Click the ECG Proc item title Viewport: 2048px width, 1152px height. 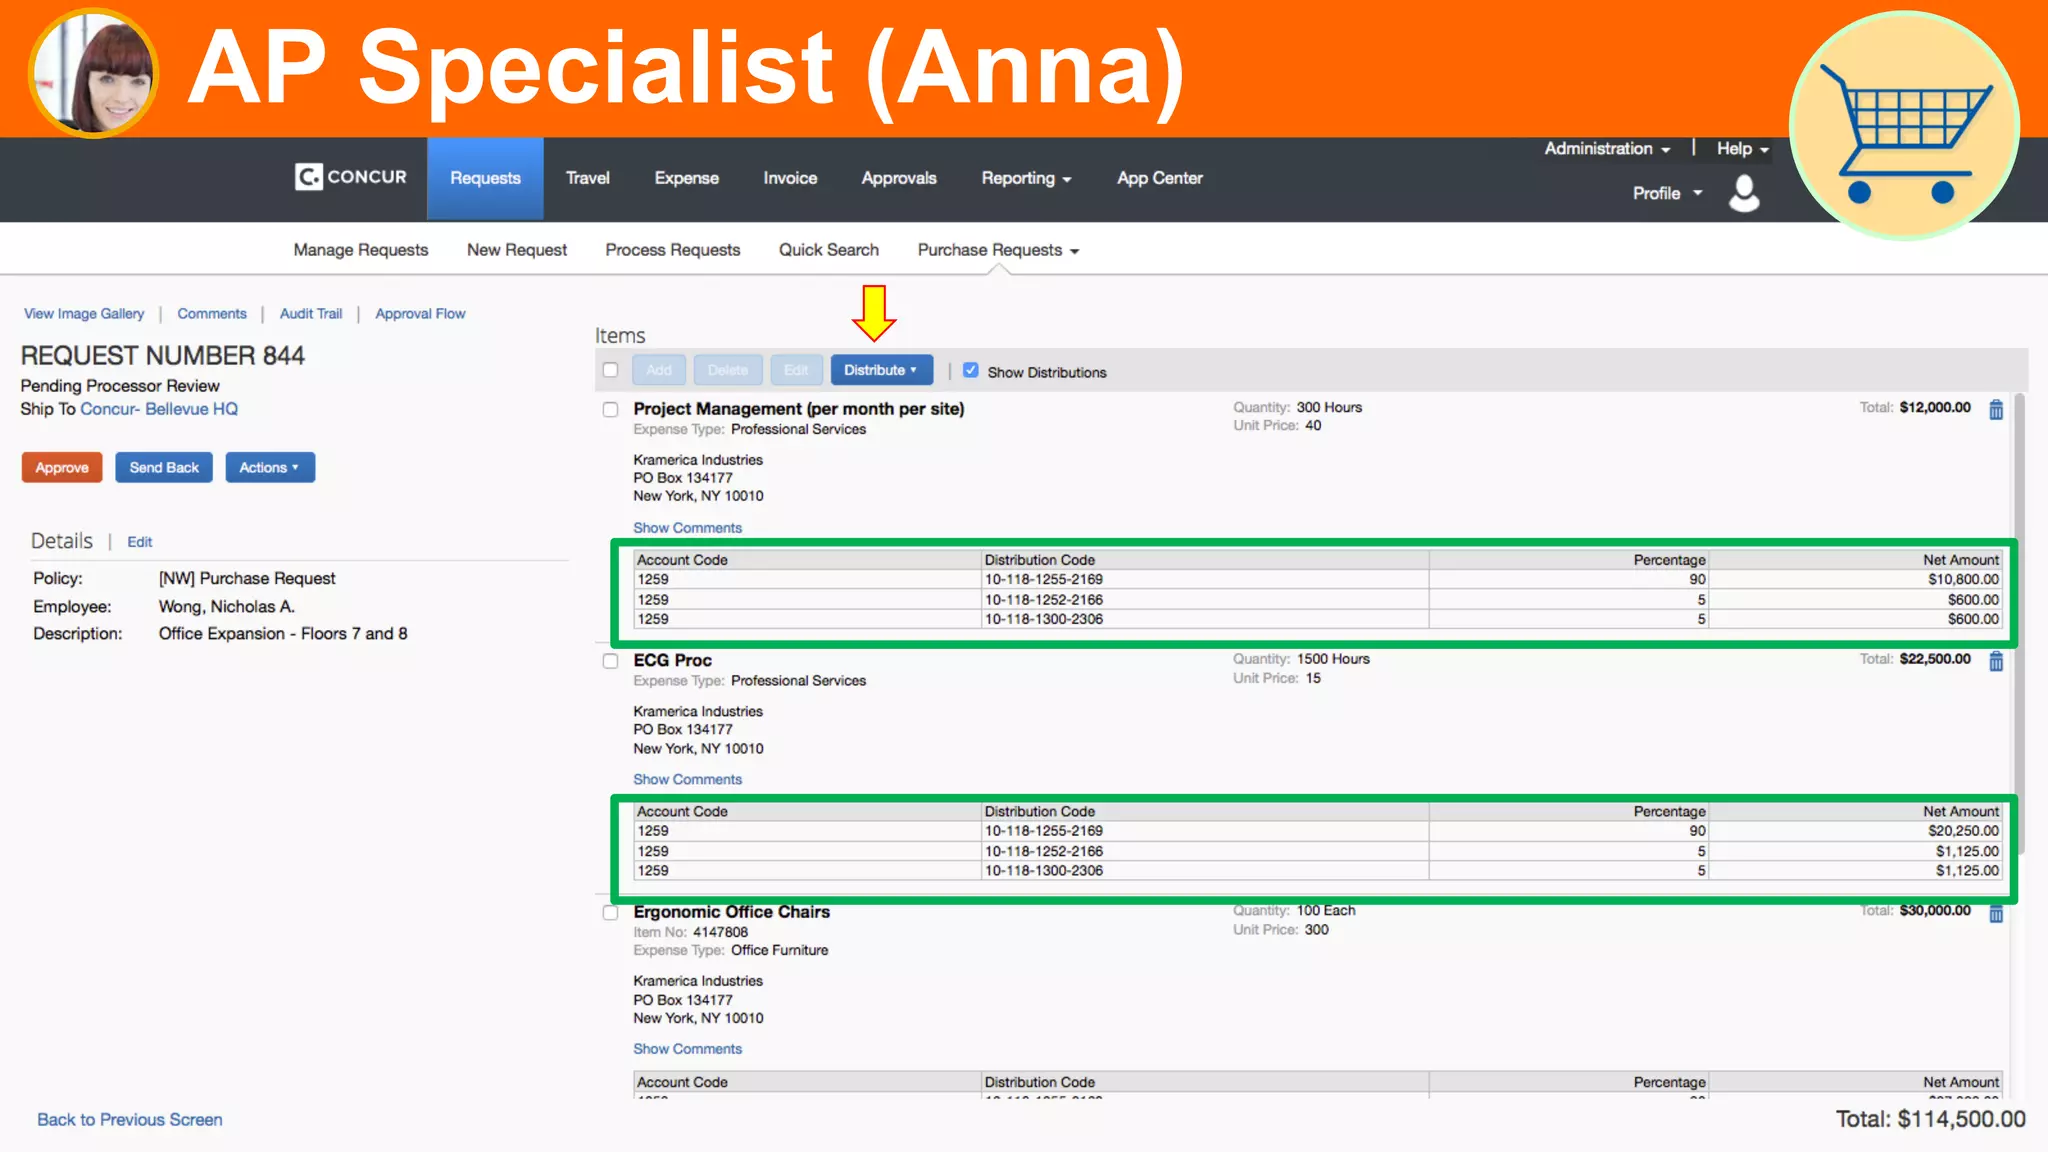tap(672, 661)
